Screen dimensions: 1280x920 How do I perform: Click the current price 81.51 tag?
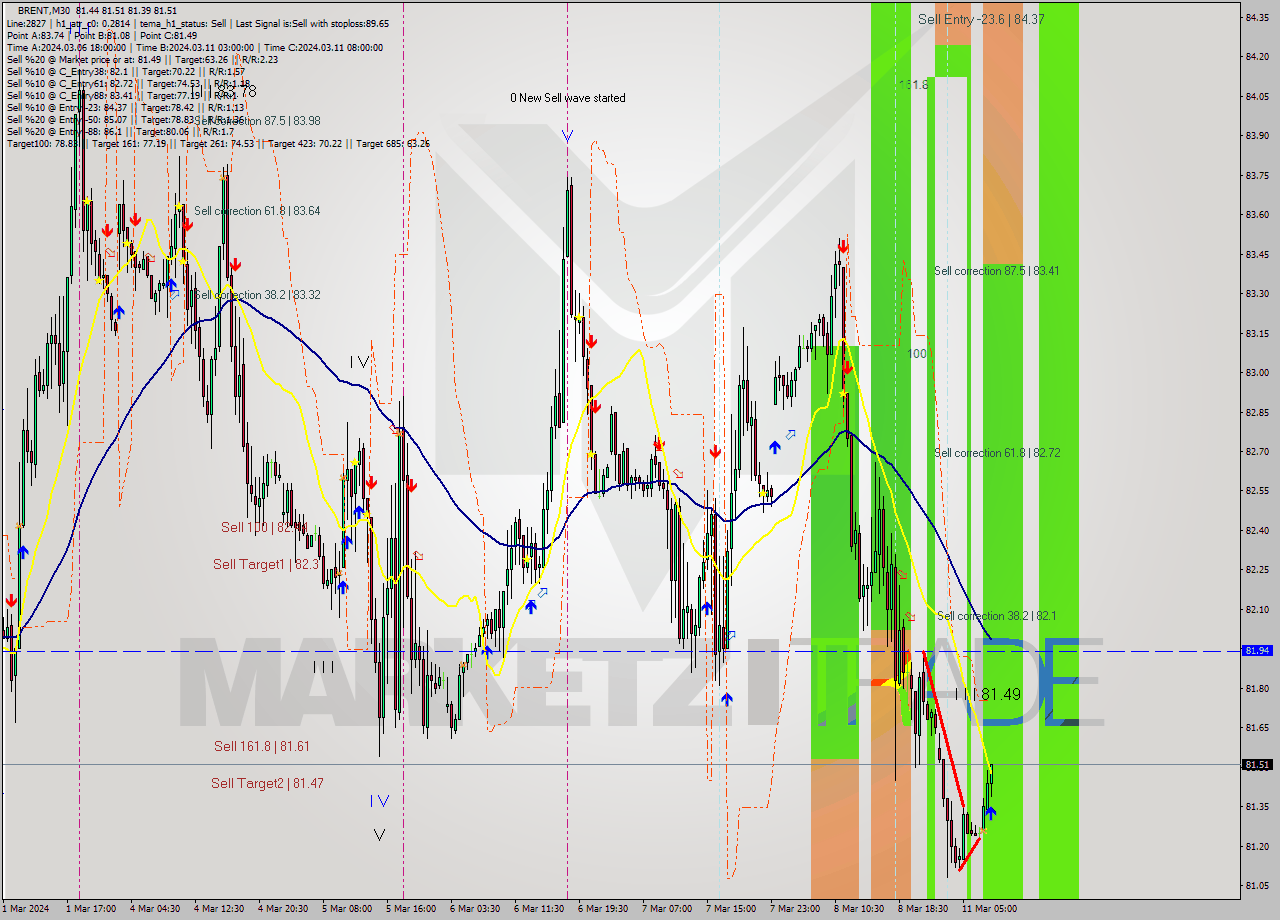1257,765
